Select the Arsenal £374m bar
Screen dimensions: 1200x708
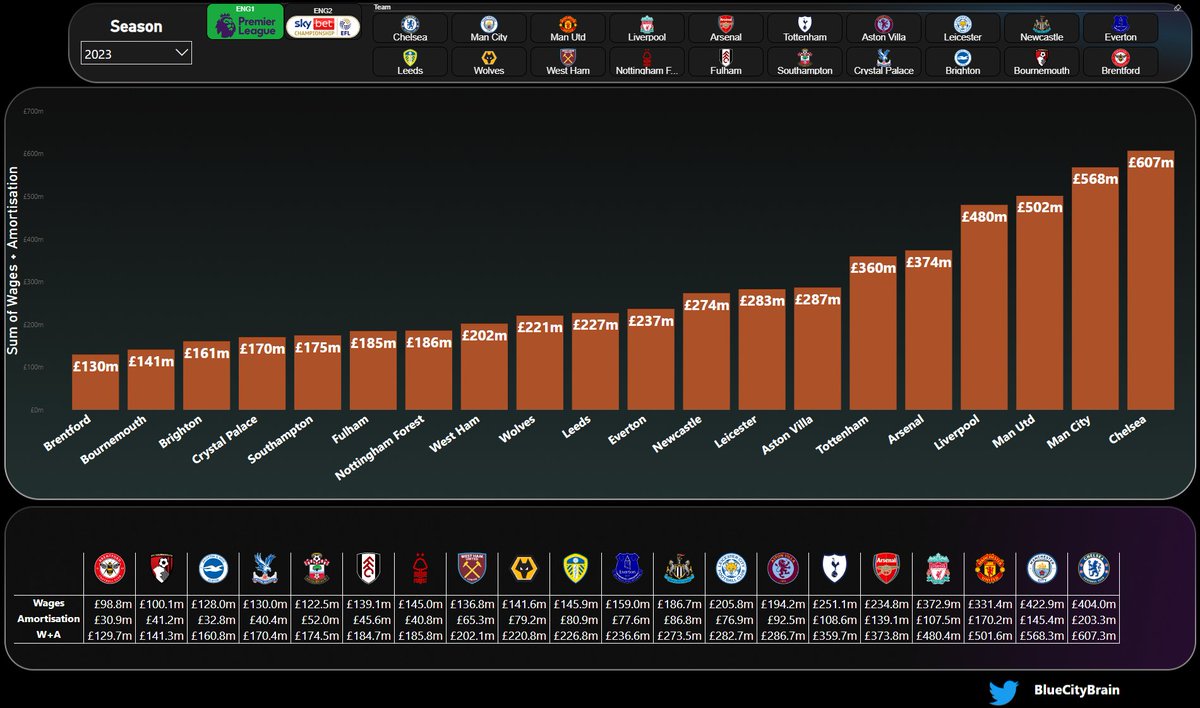(929, 330)
